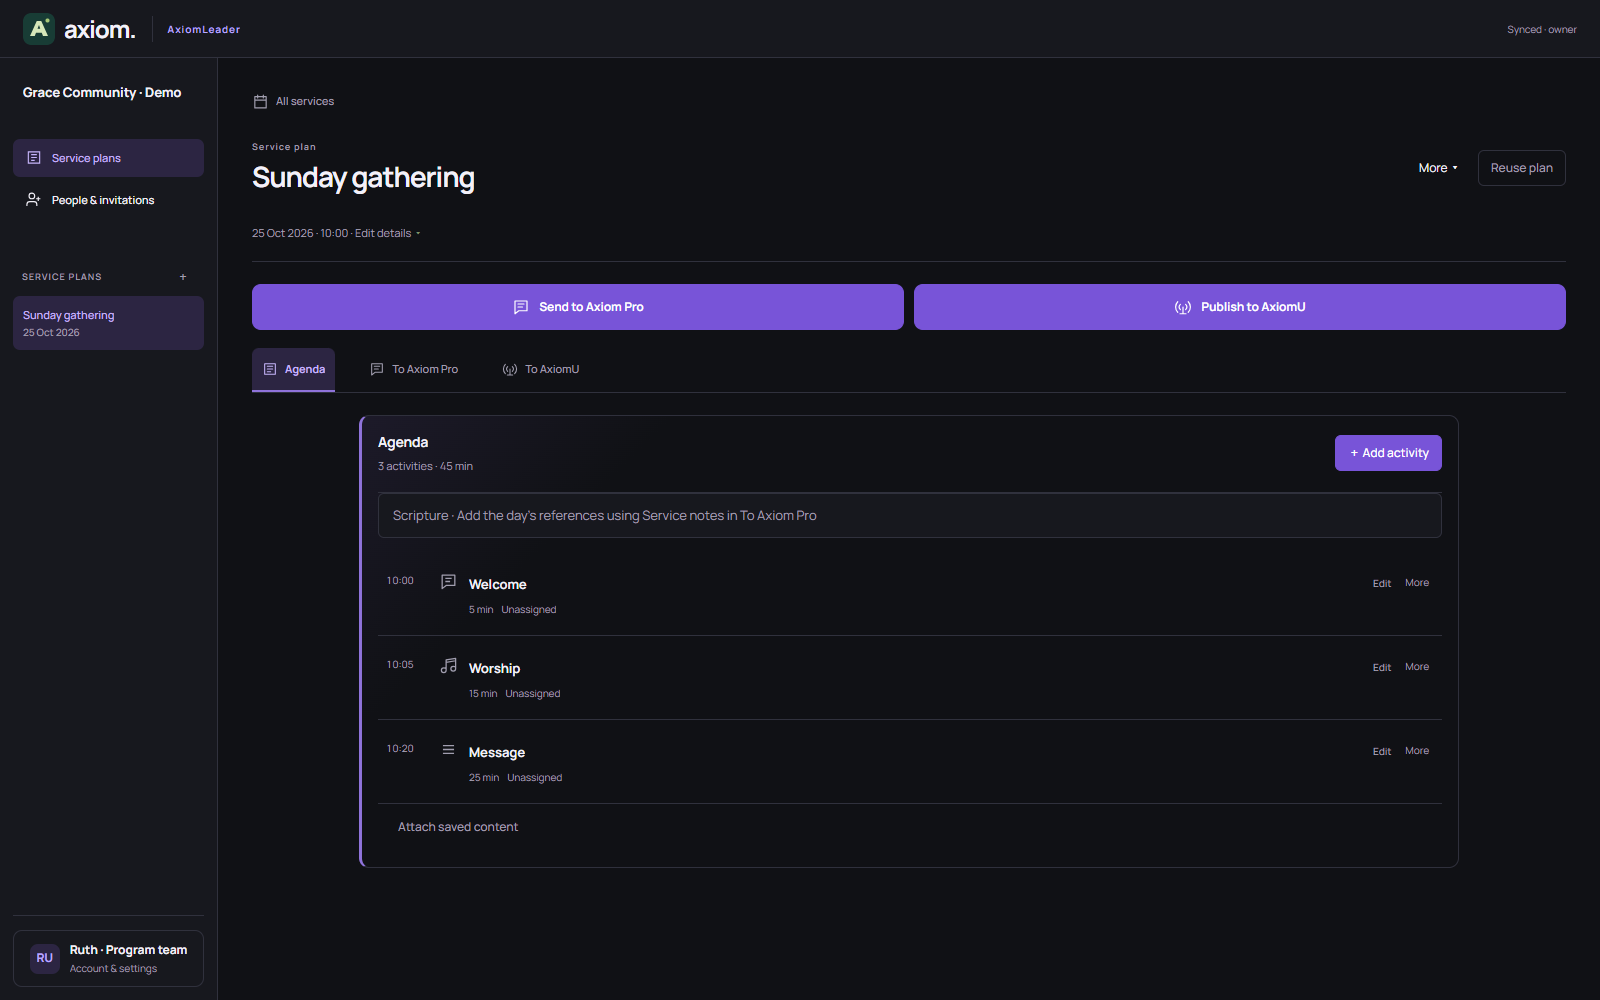Click the broadcast icon in Publish to AxiomU

[1183, 307]
